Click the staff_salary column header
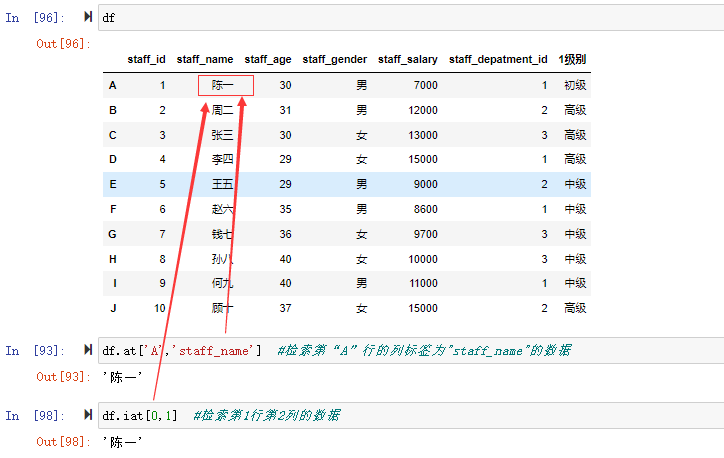The image size is (724, 458). click(x=407, y=60)
